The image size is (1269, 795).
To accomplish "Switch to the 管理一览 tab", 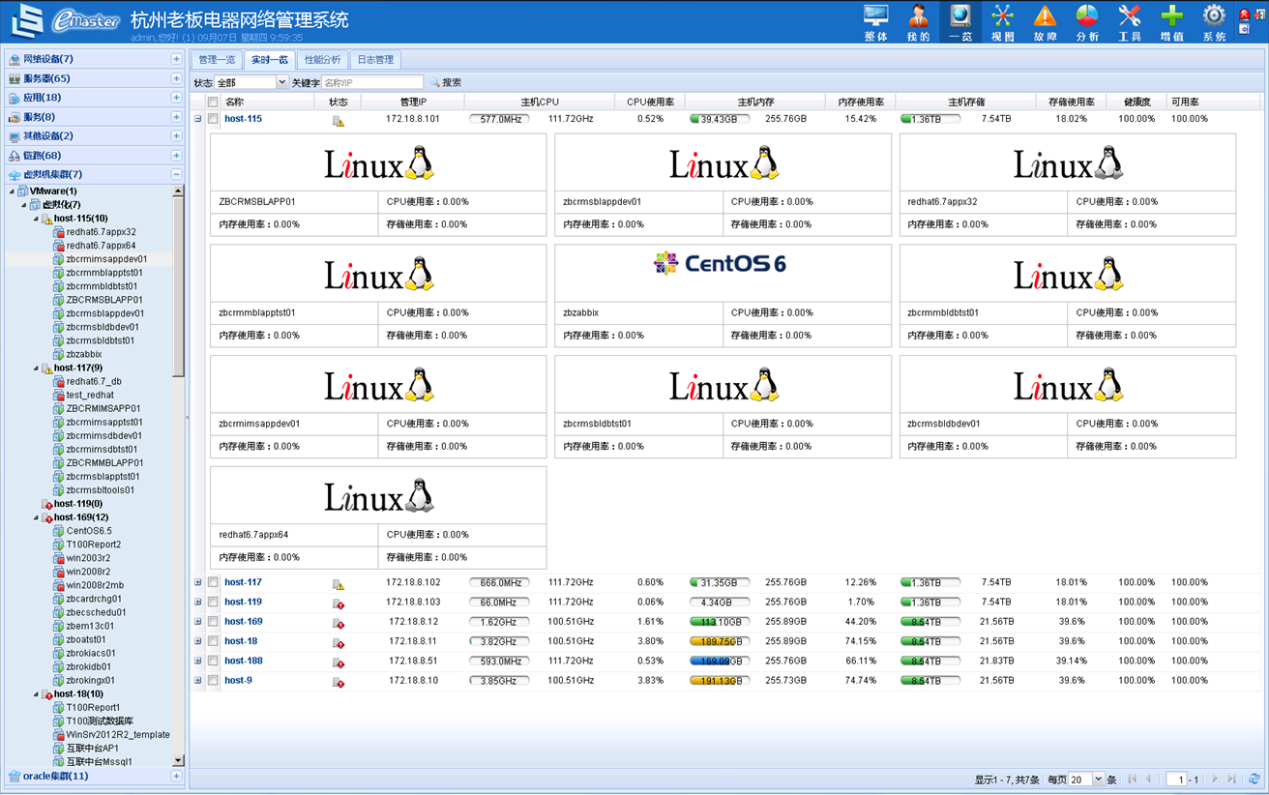I will (x=216, y=60).
